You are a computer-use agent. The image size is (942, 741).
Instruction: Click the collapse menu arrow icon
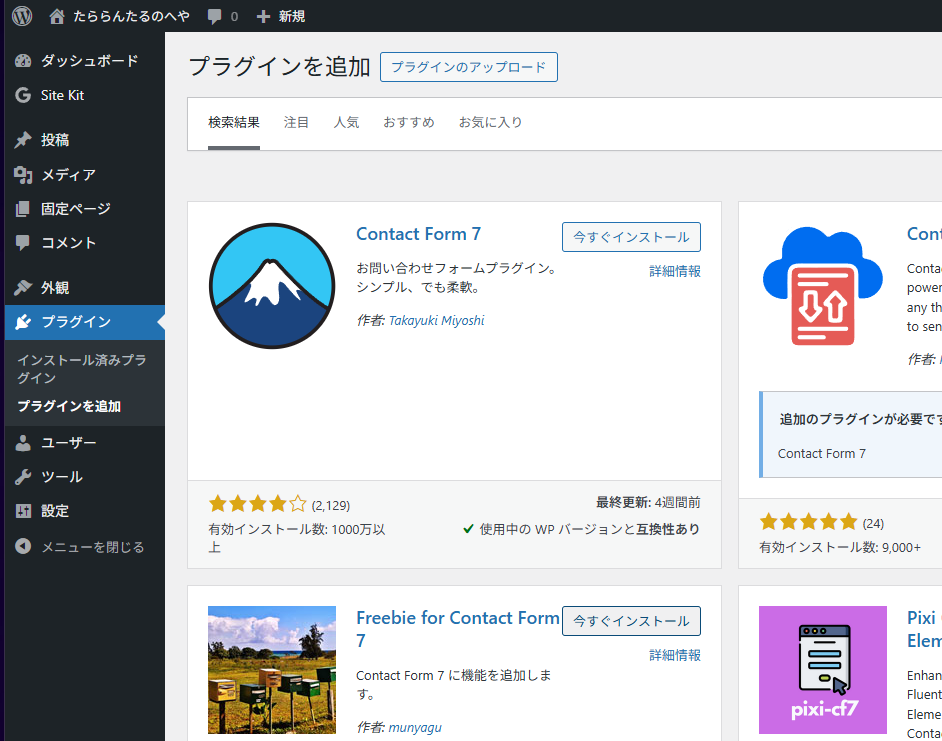tap(23, 546)
